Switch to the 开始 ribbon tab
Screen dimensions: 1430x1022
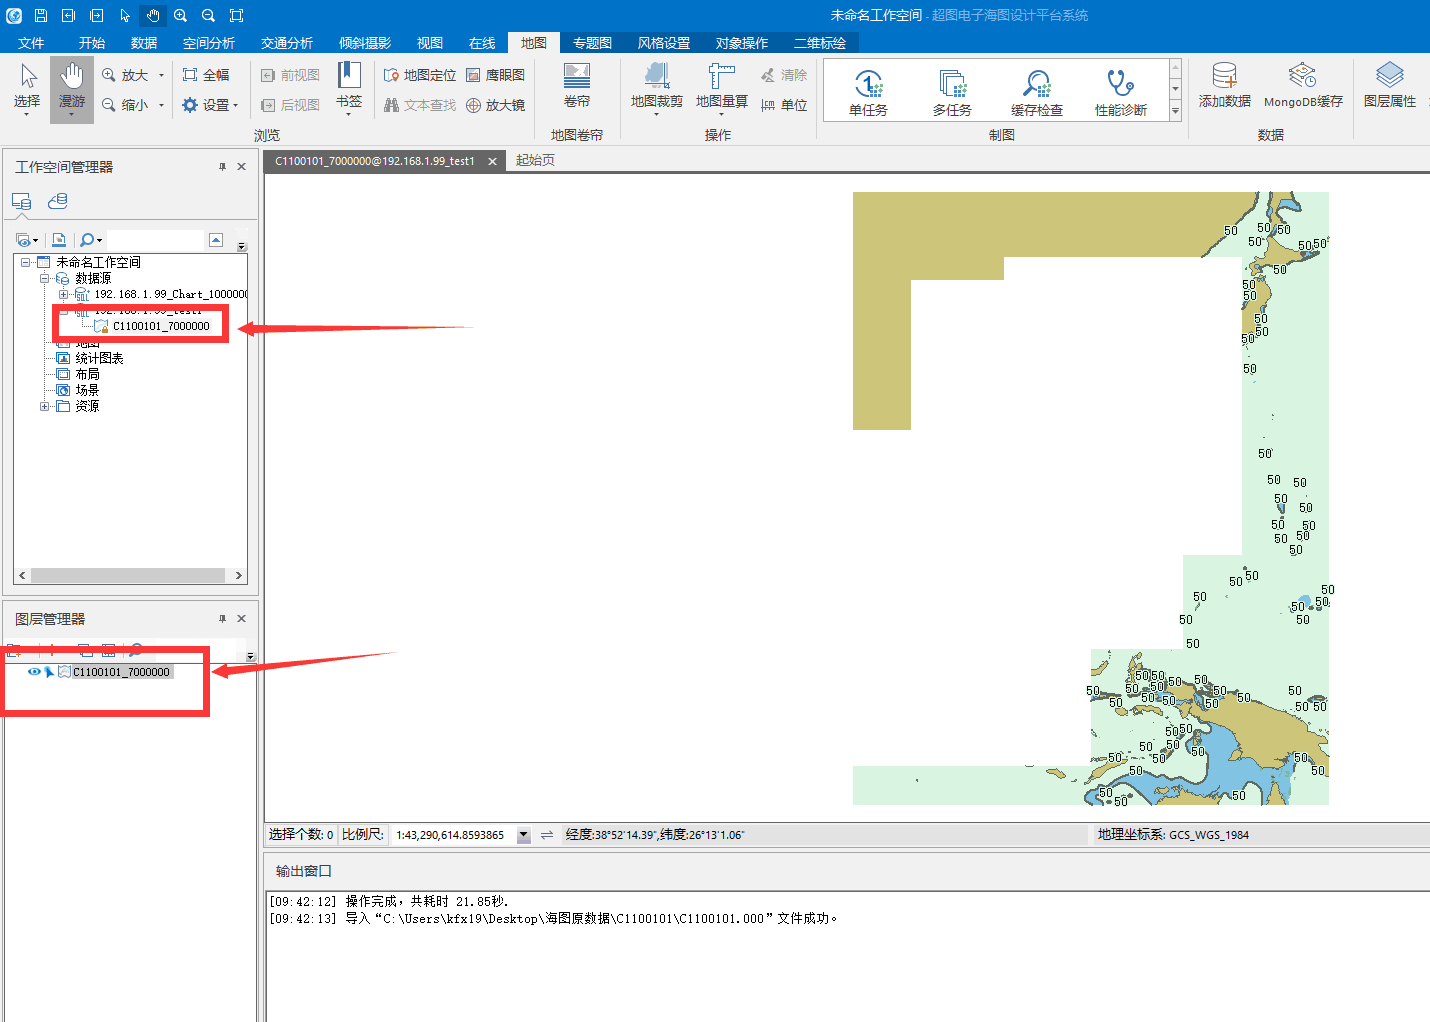[92, 43]
